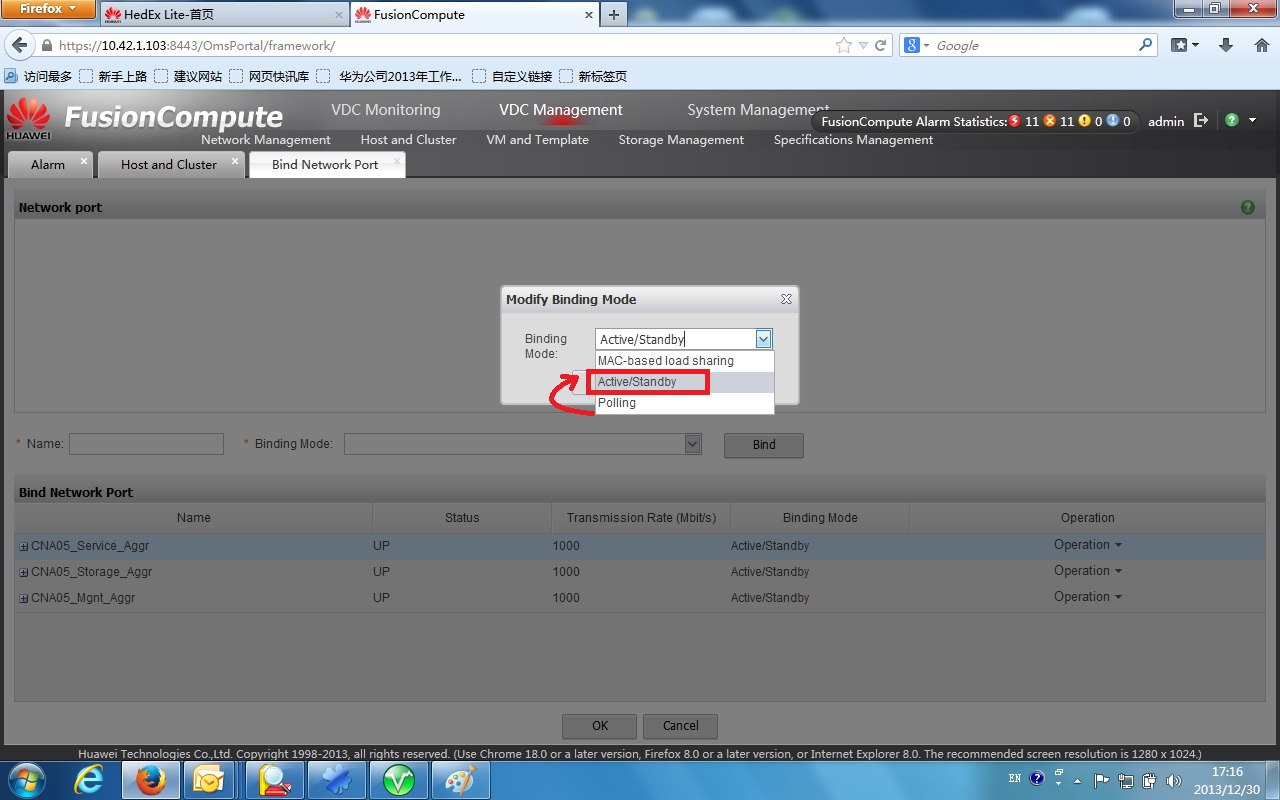Click the green checkmark app on the taskbar

[399, 779]
